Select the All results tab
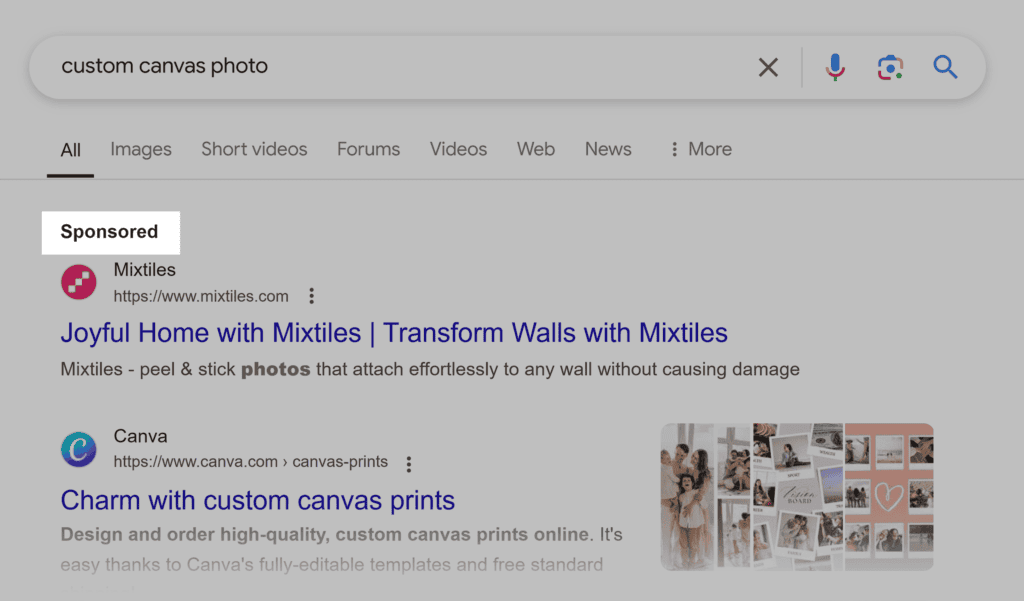Screen dimensions: 1024x601 [x=70, y=150]
